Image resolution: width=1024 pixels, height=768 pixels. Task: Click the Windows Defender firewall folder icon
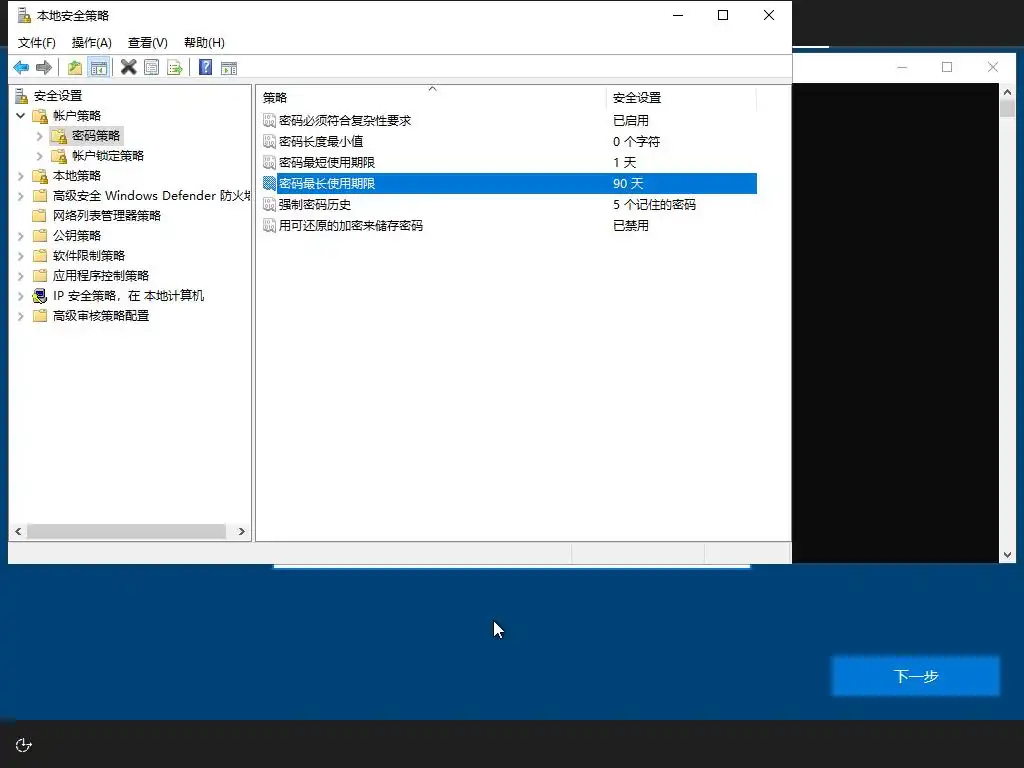(40, 196)
